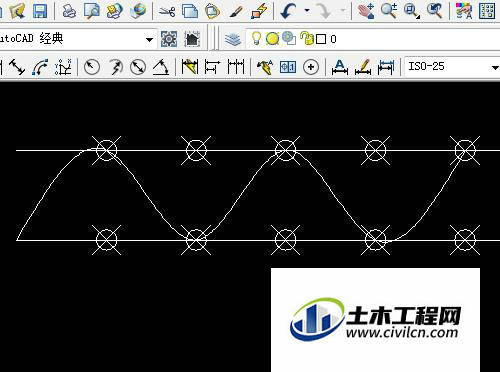Select the Match Properties brush
The height and width of the screenshot is (372, 500).
pyautogui.click(x=236, y=11)
